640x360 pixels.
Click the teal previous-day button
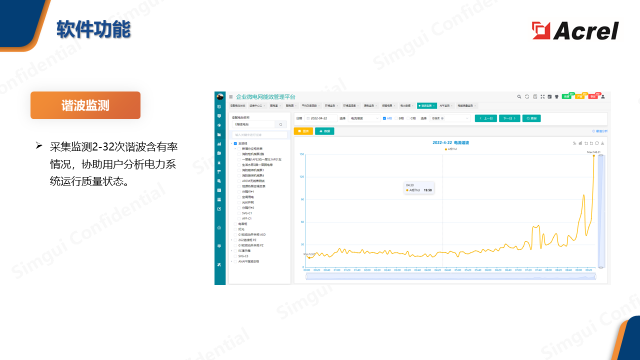point(486,118)
